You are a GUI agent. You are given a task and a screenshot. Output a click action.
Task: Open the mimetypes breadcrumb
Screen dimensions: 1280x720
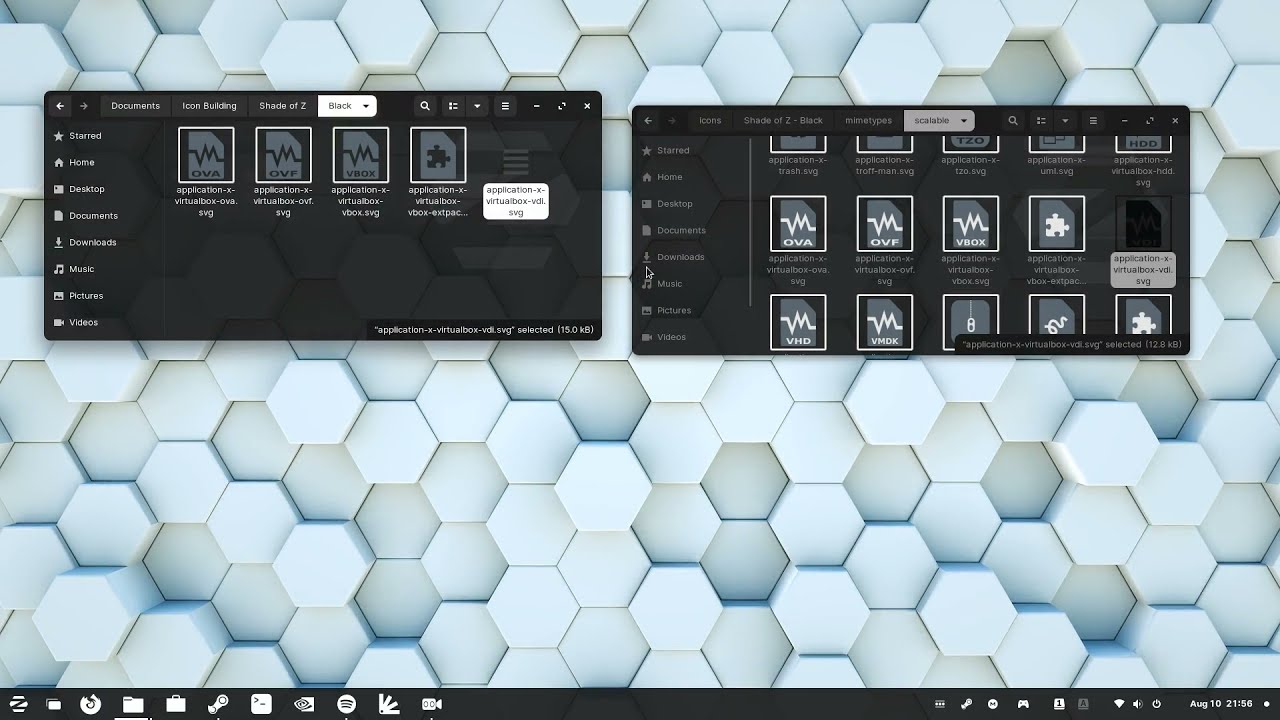coord(868,121)
